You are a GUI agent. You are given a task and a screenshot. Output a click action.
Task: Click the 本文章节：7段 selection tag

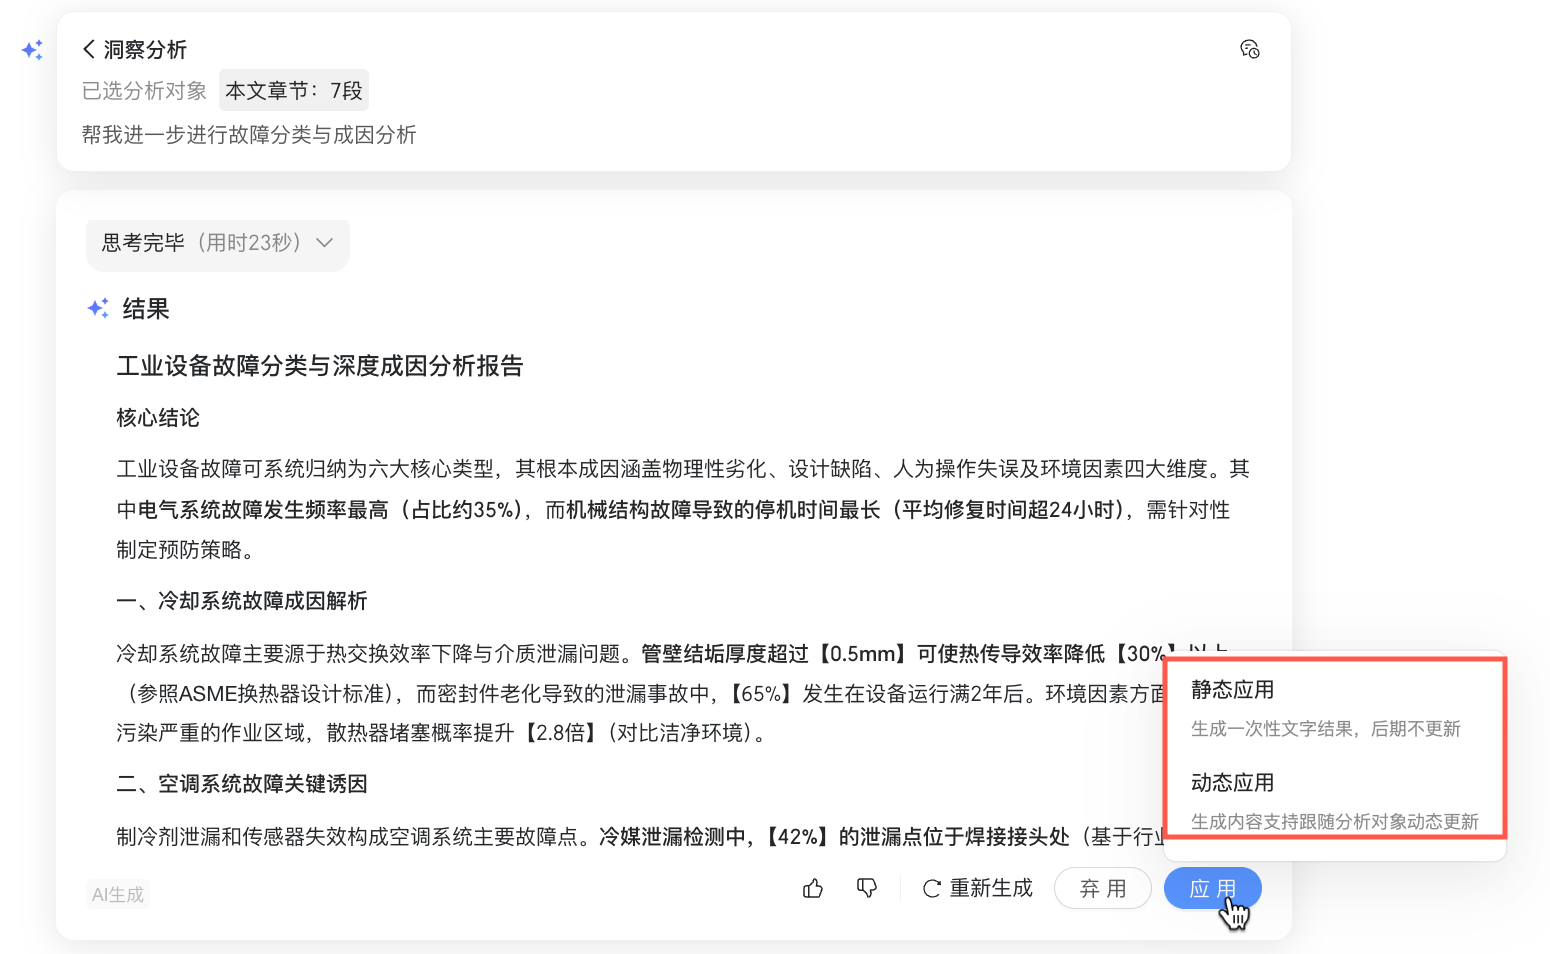(294, 90)
